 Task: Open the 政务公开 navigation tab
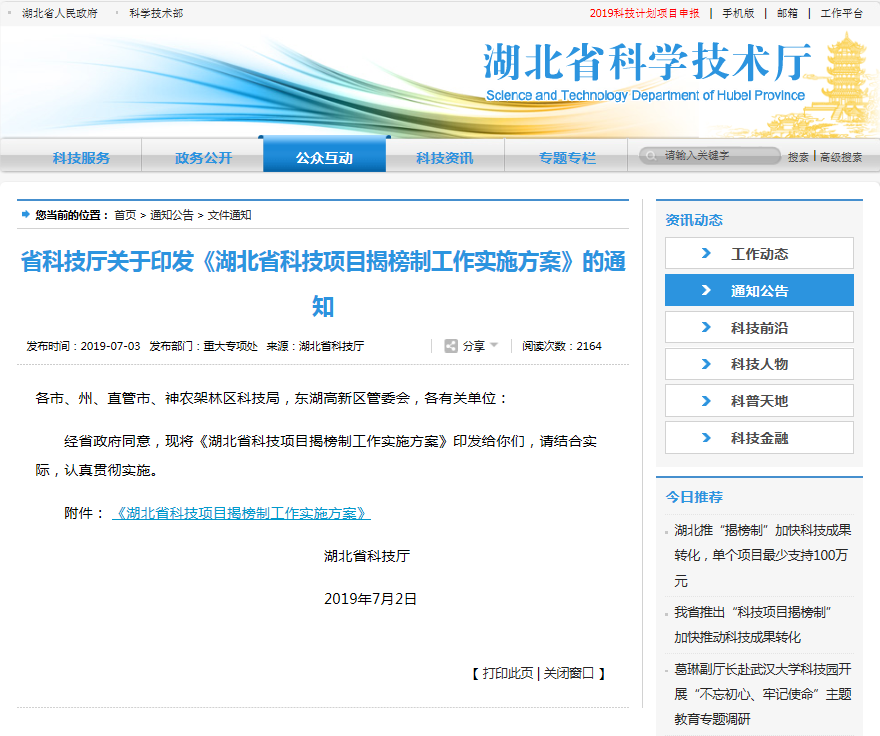(203, 158)
